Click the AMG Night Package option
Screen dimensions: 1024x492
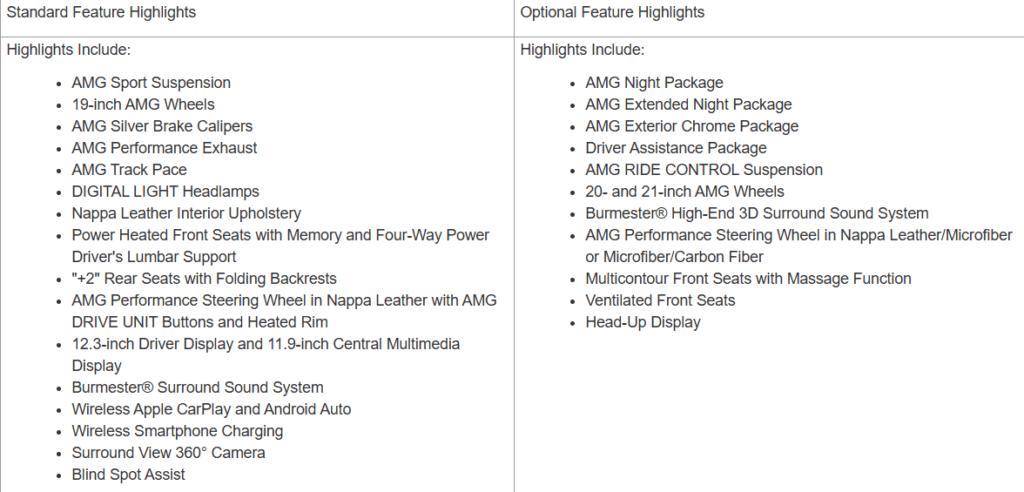654,83
